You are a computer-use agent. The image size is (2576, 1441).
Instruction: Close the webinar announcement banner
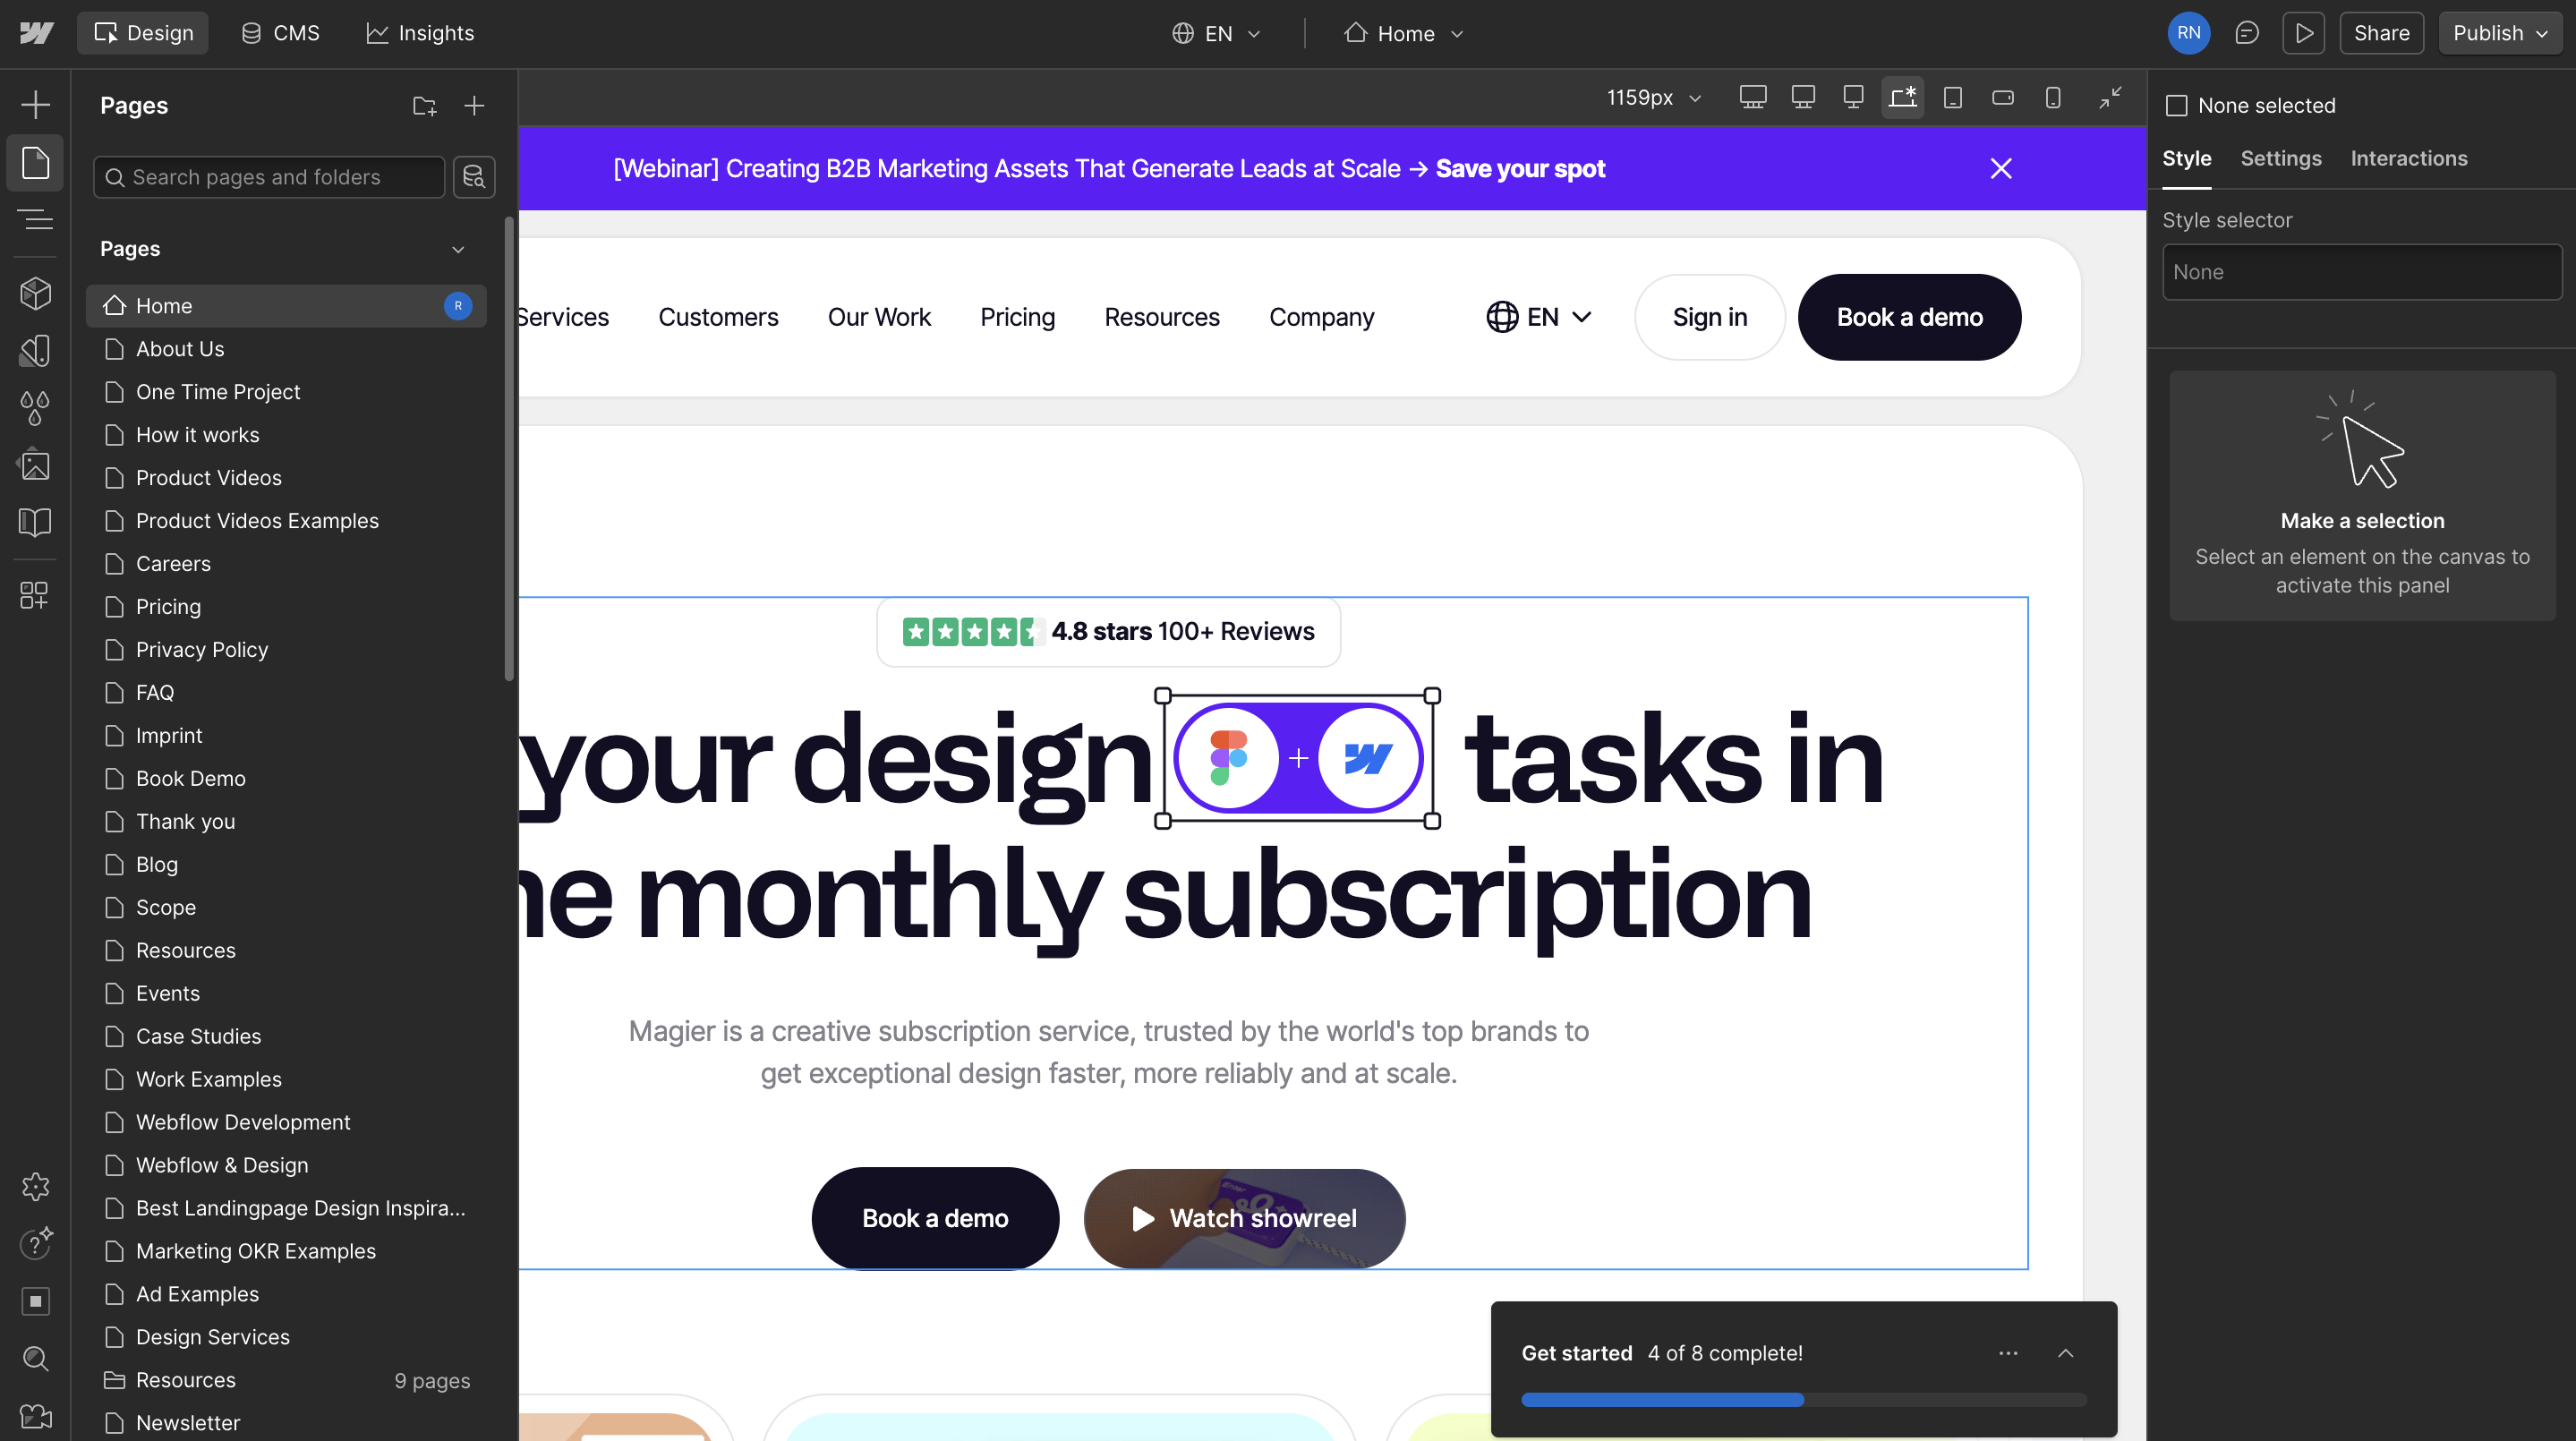[2000, 168]
